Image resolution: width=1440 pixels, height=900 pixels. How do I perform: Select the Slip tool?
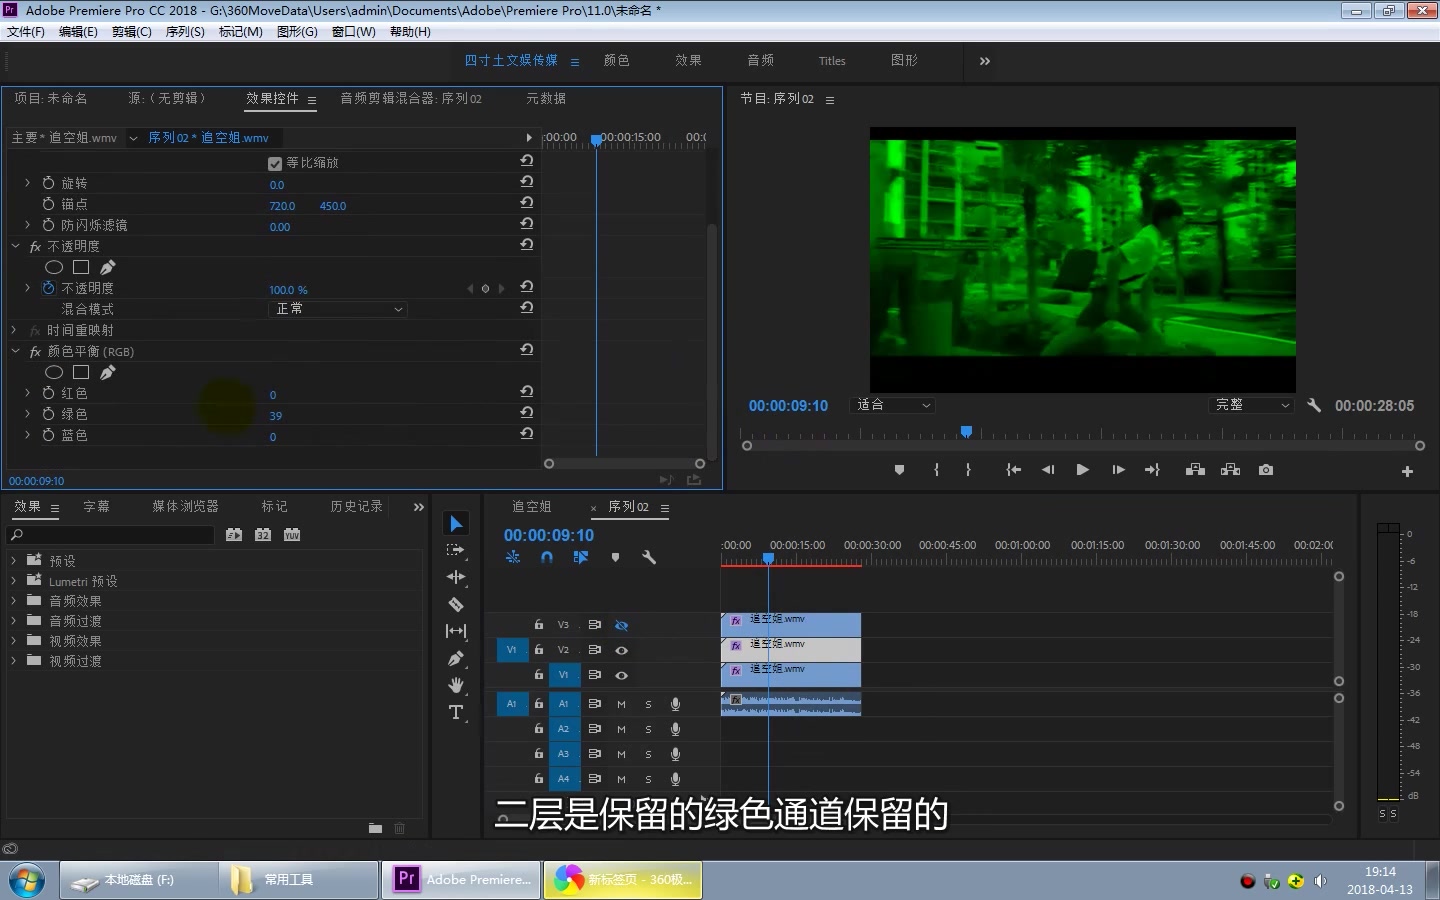tap(456, 631)
